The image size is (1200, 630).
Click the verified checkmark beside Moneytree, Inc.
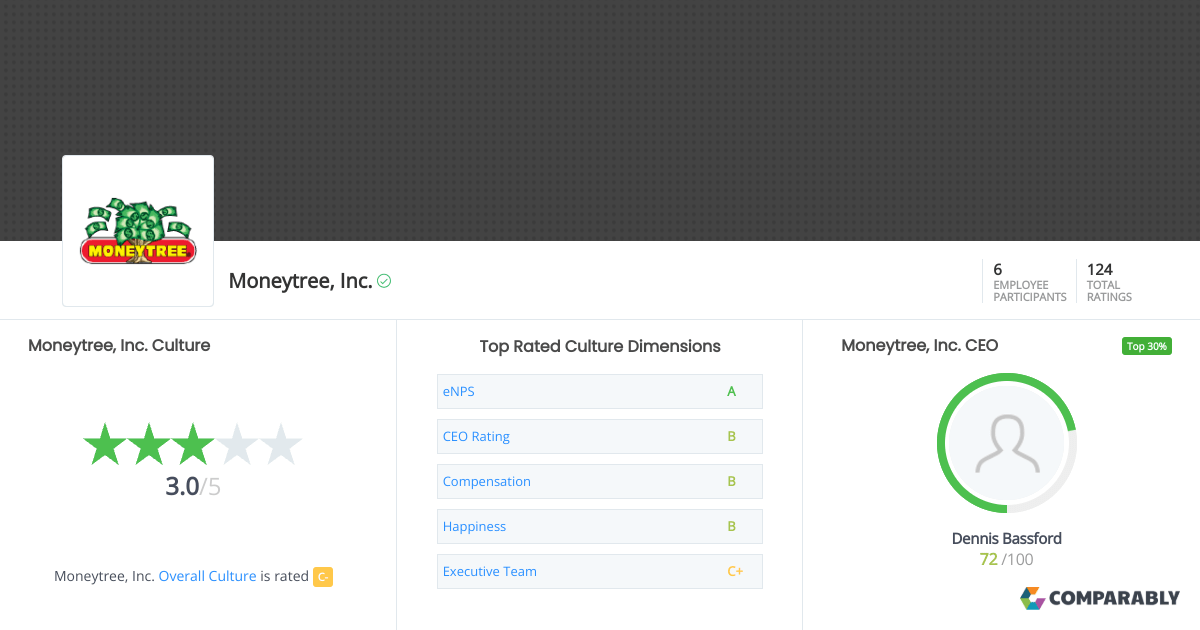pos(383,281)
